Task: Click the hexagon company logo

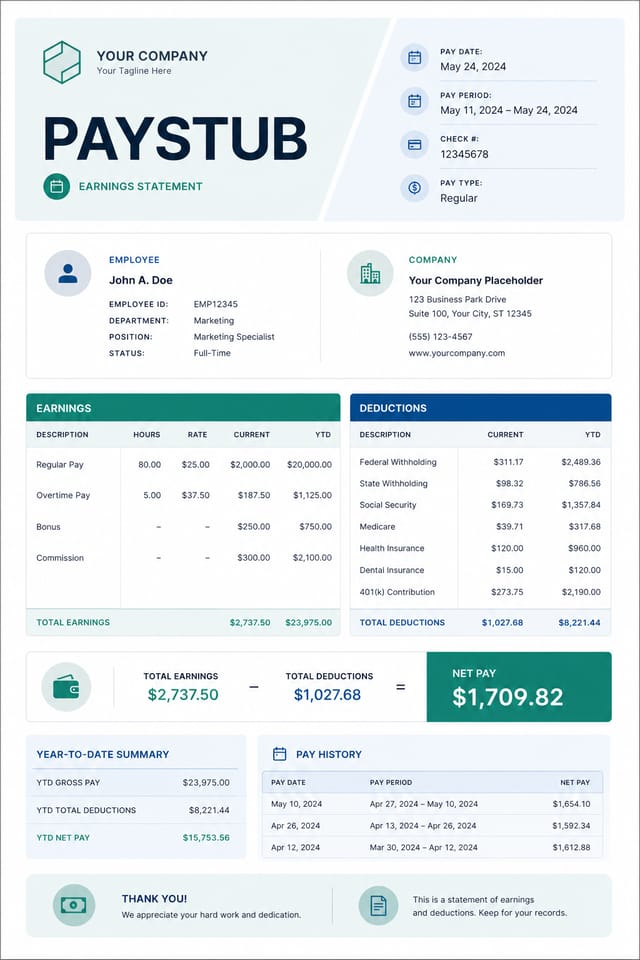Action: tap(62, 62)
